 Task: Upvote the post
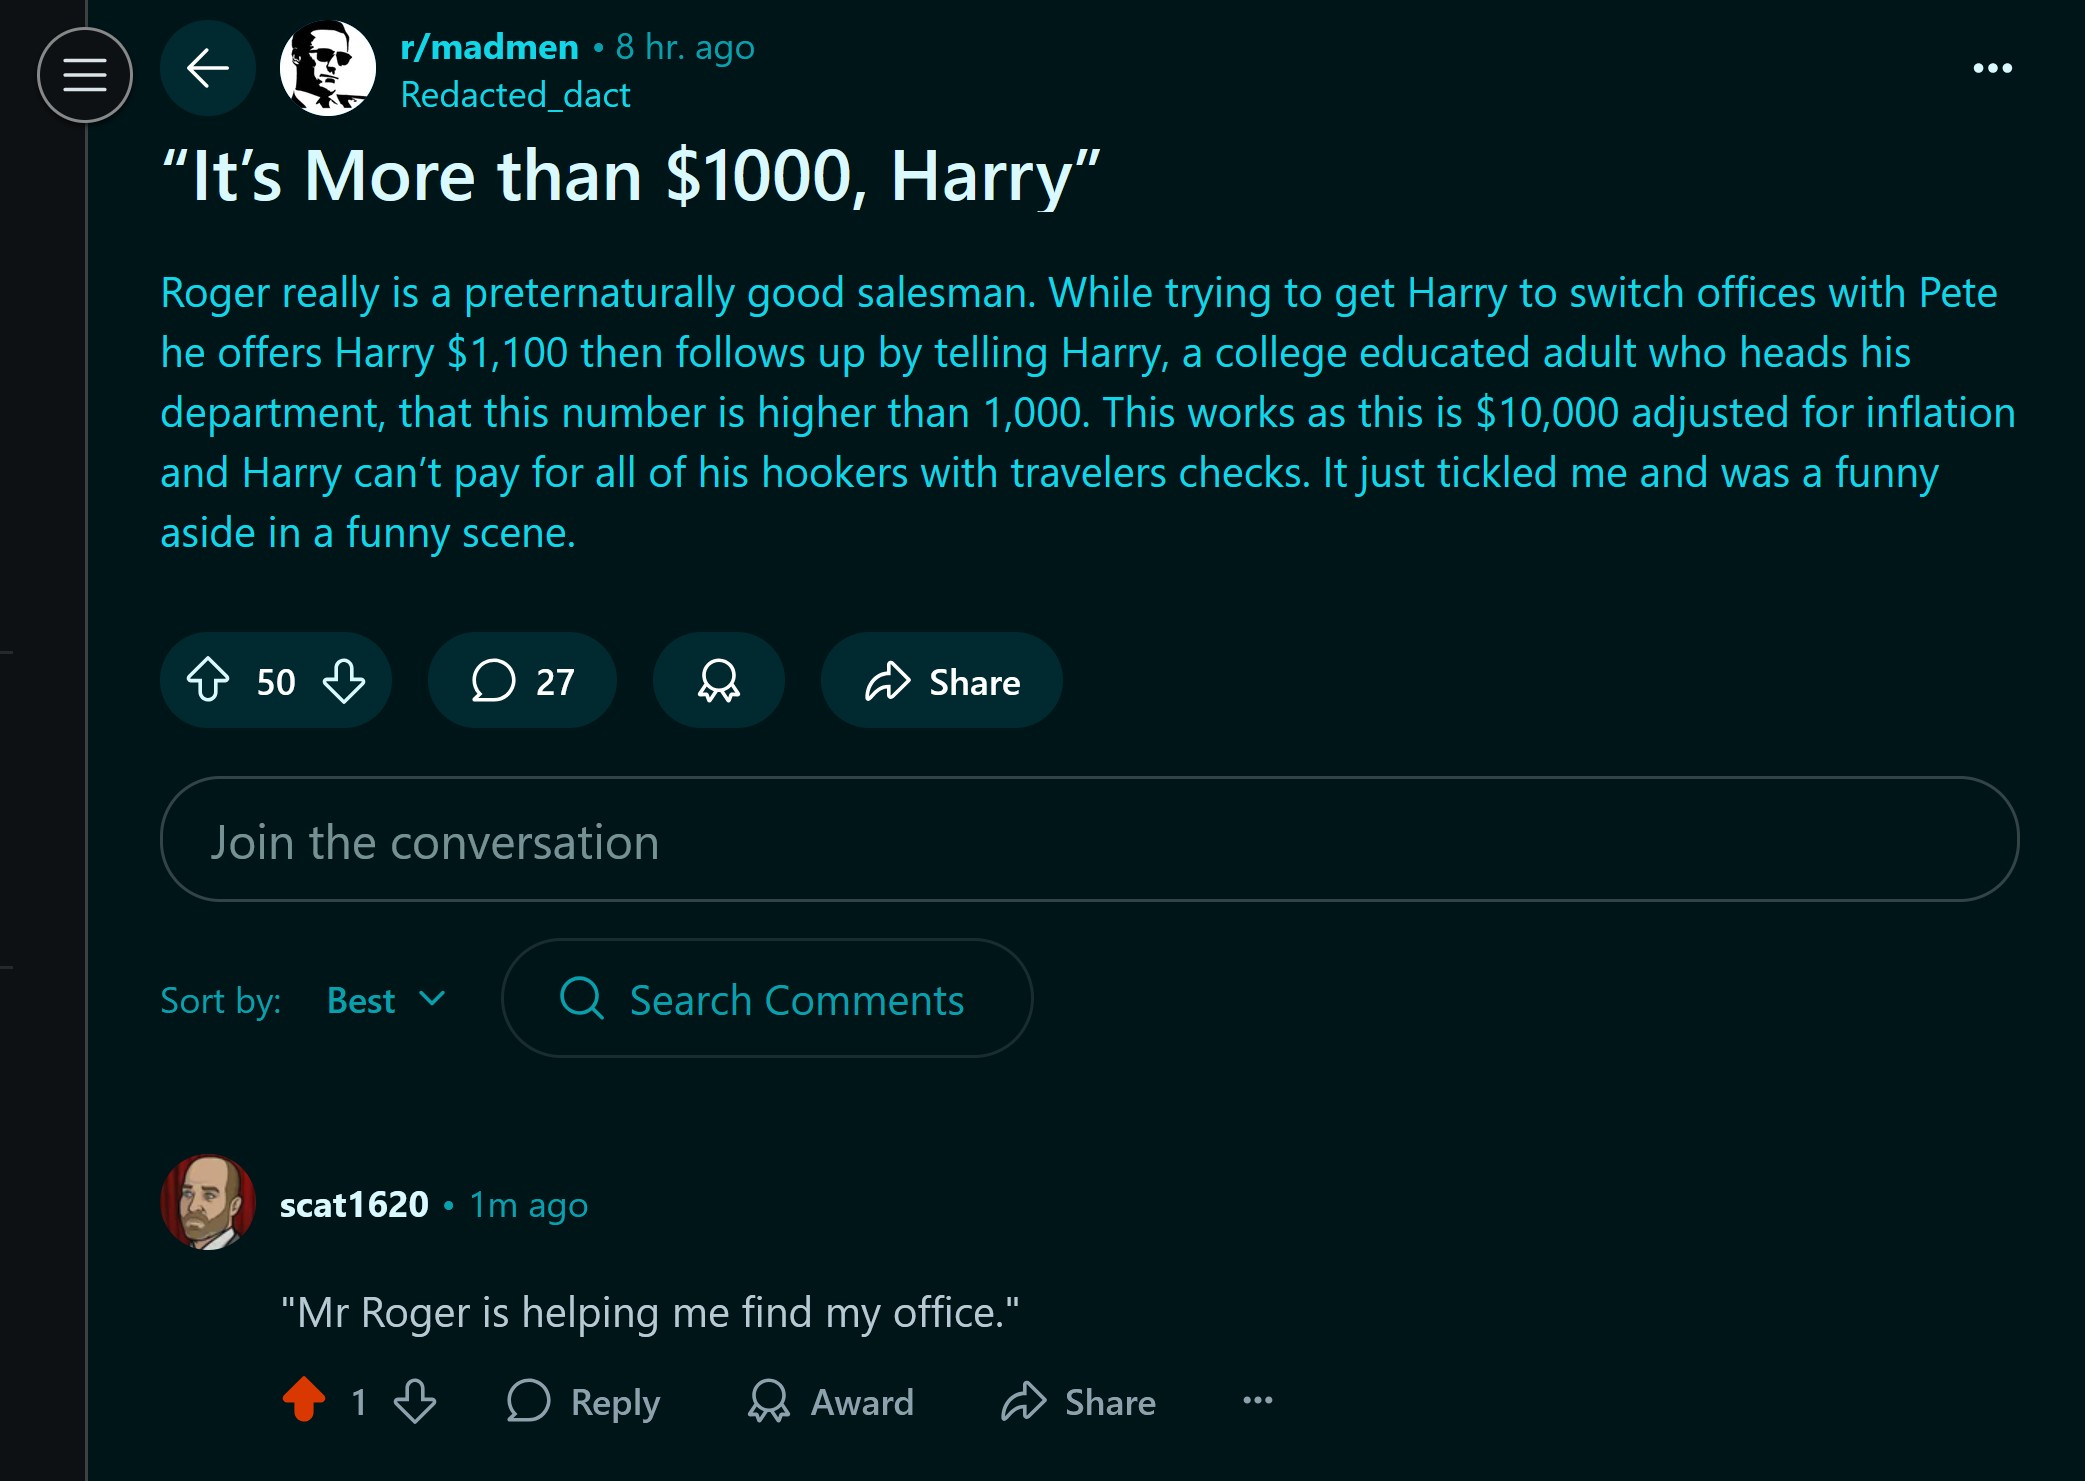point(208,681)
